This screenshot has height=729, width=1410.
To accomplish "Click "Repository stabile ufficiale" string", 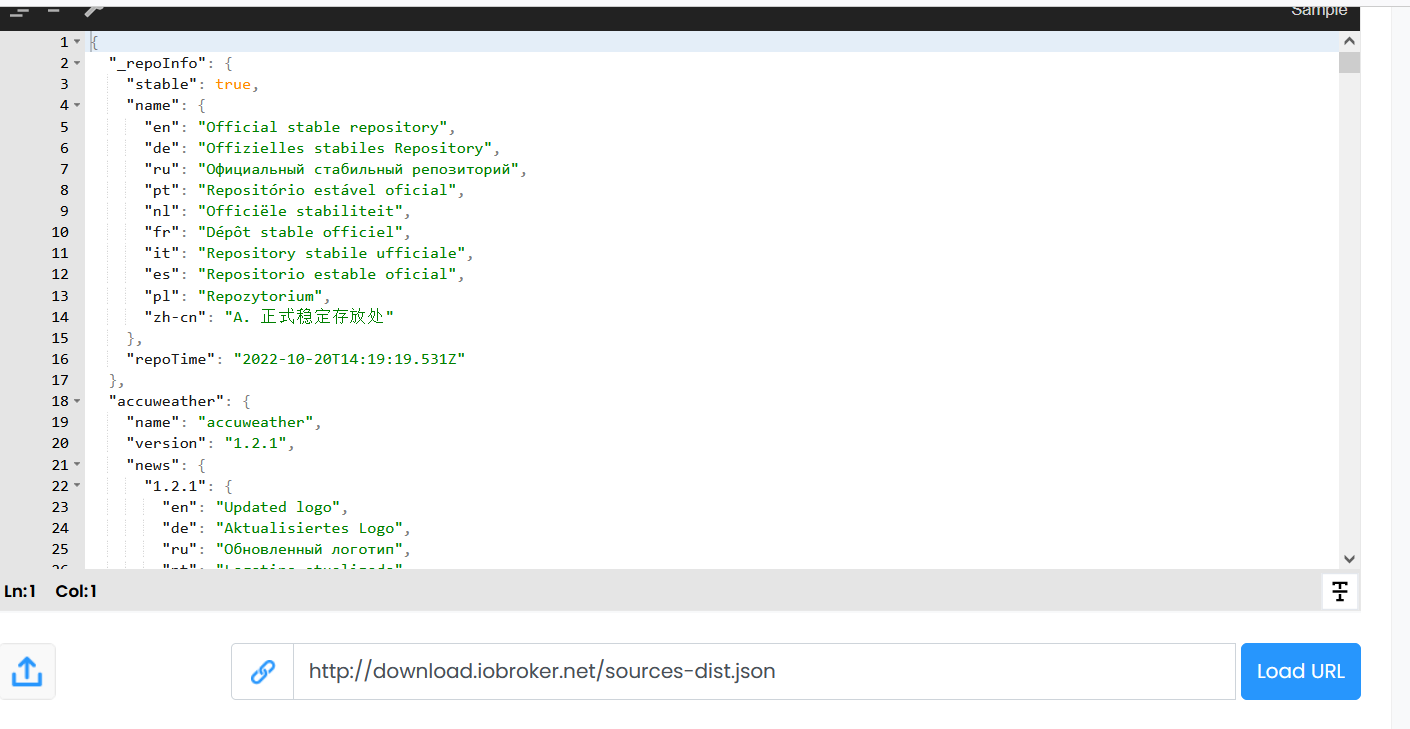I will [331, 253].
